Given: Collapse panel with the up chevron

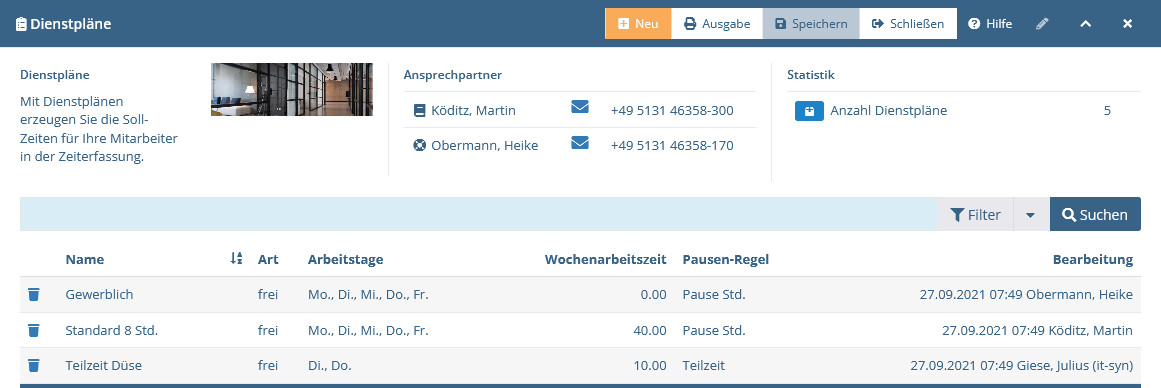Looking at the screenshot, I should [x=1085, y=24].
